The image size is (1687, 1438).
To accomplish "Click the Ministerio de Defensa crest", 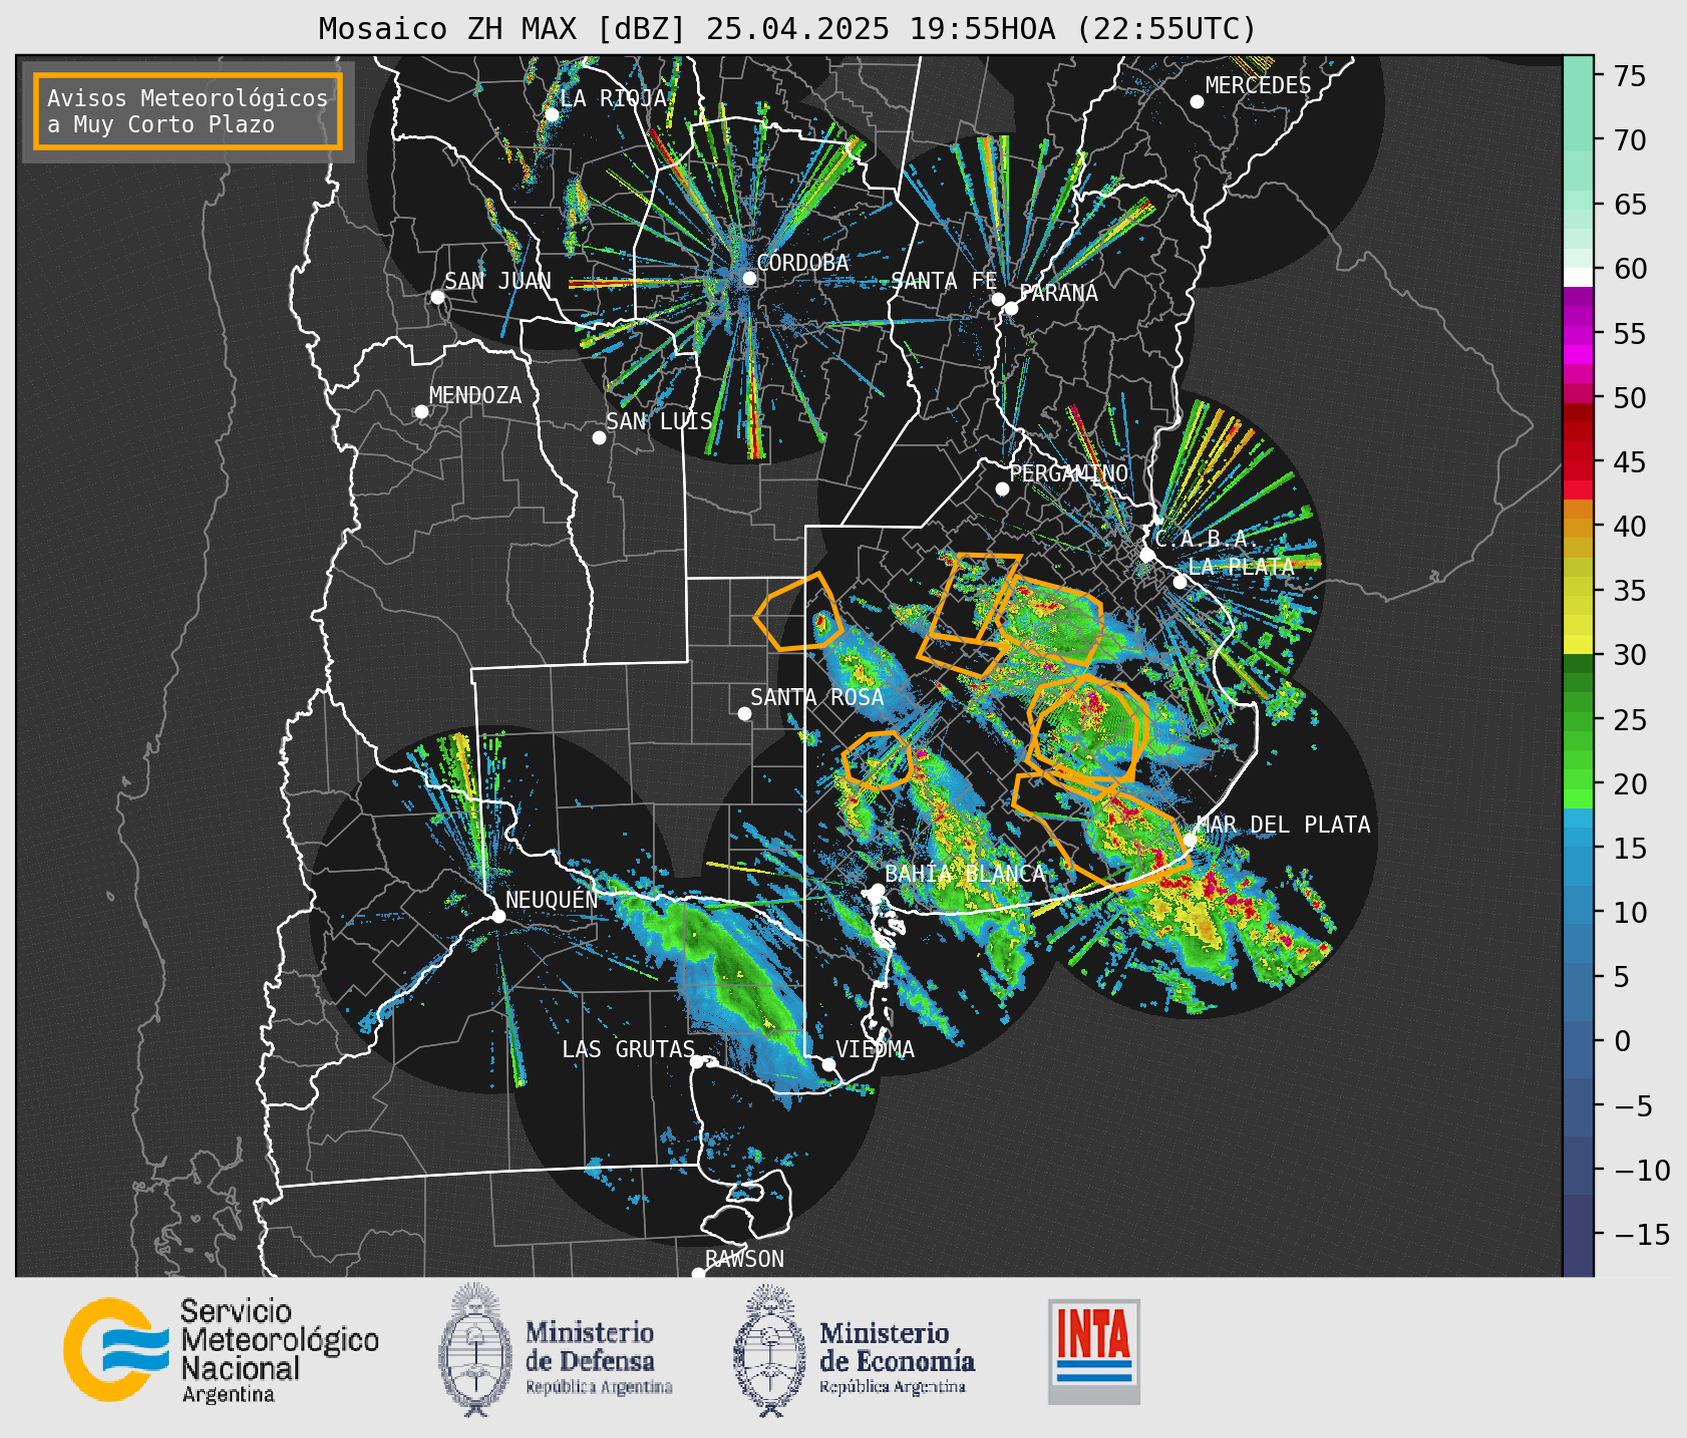I will point(475,1350).
